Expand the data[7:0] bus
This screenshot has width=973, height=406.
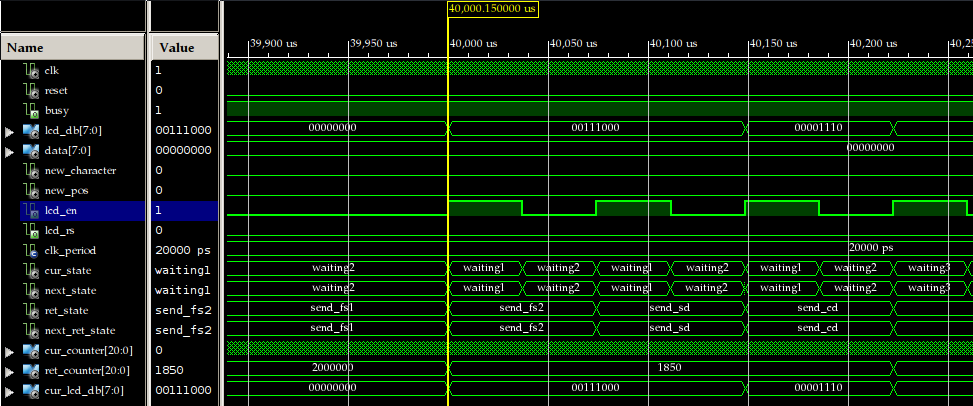click(x=10, y=150)
